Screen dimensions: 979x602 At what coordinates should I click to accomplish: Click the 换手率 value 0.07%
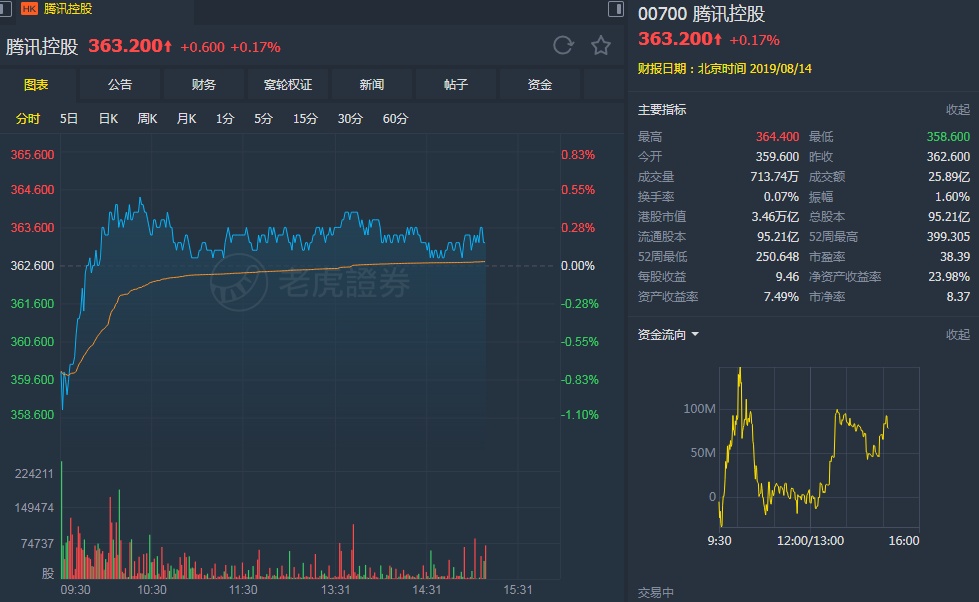[781, 197]
